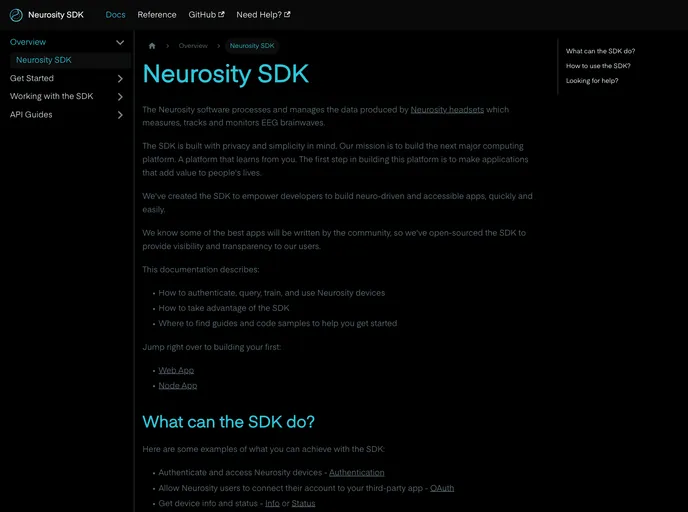Select Overview in the sidebar
Image resolution: width=688 pixels, height=512 pixels.
pyautogui.click(x=28, y=42)
